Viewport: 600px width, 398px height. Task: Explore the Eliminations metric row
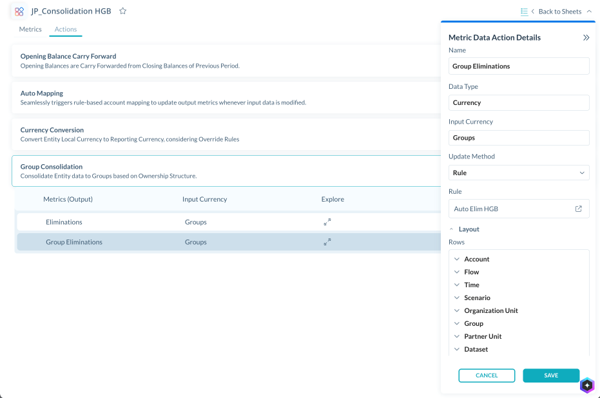pos(327,222)
